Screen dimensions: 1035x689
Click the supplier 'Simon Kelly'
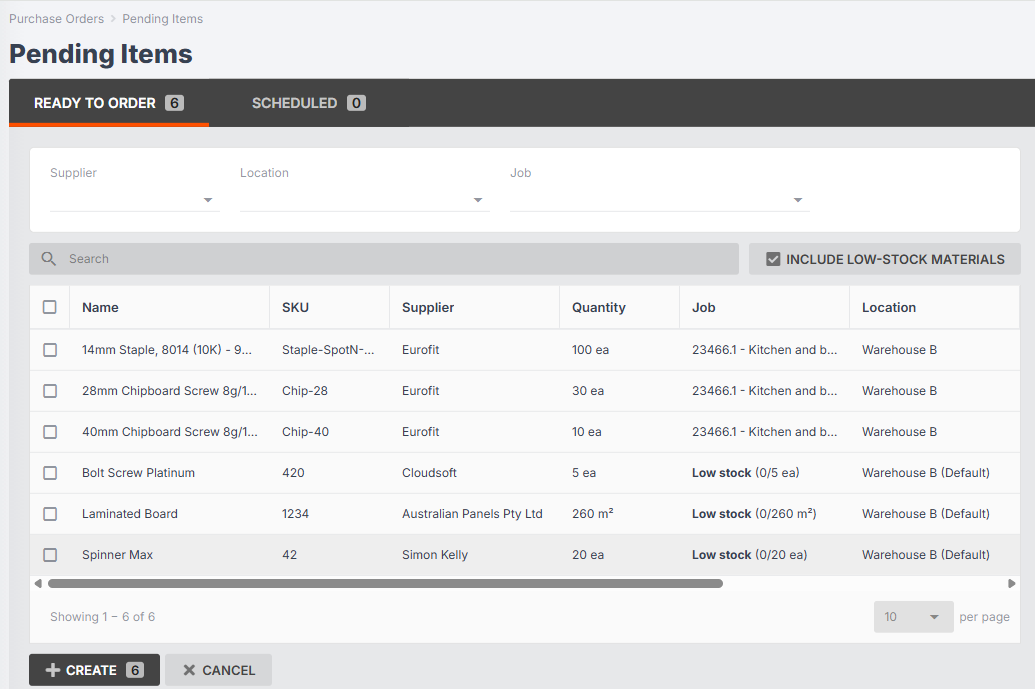[435, 555]
